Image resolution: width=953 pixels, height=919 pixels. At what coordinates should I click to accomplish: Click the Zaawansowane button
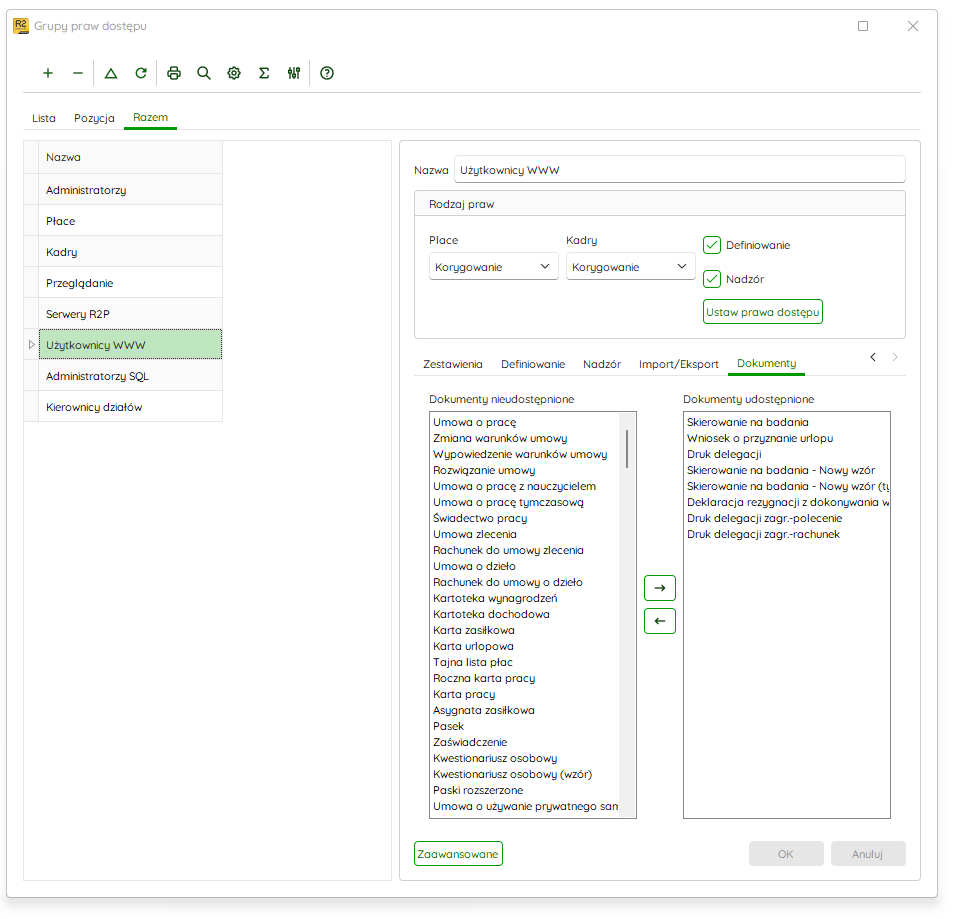(x=458, y=854)
